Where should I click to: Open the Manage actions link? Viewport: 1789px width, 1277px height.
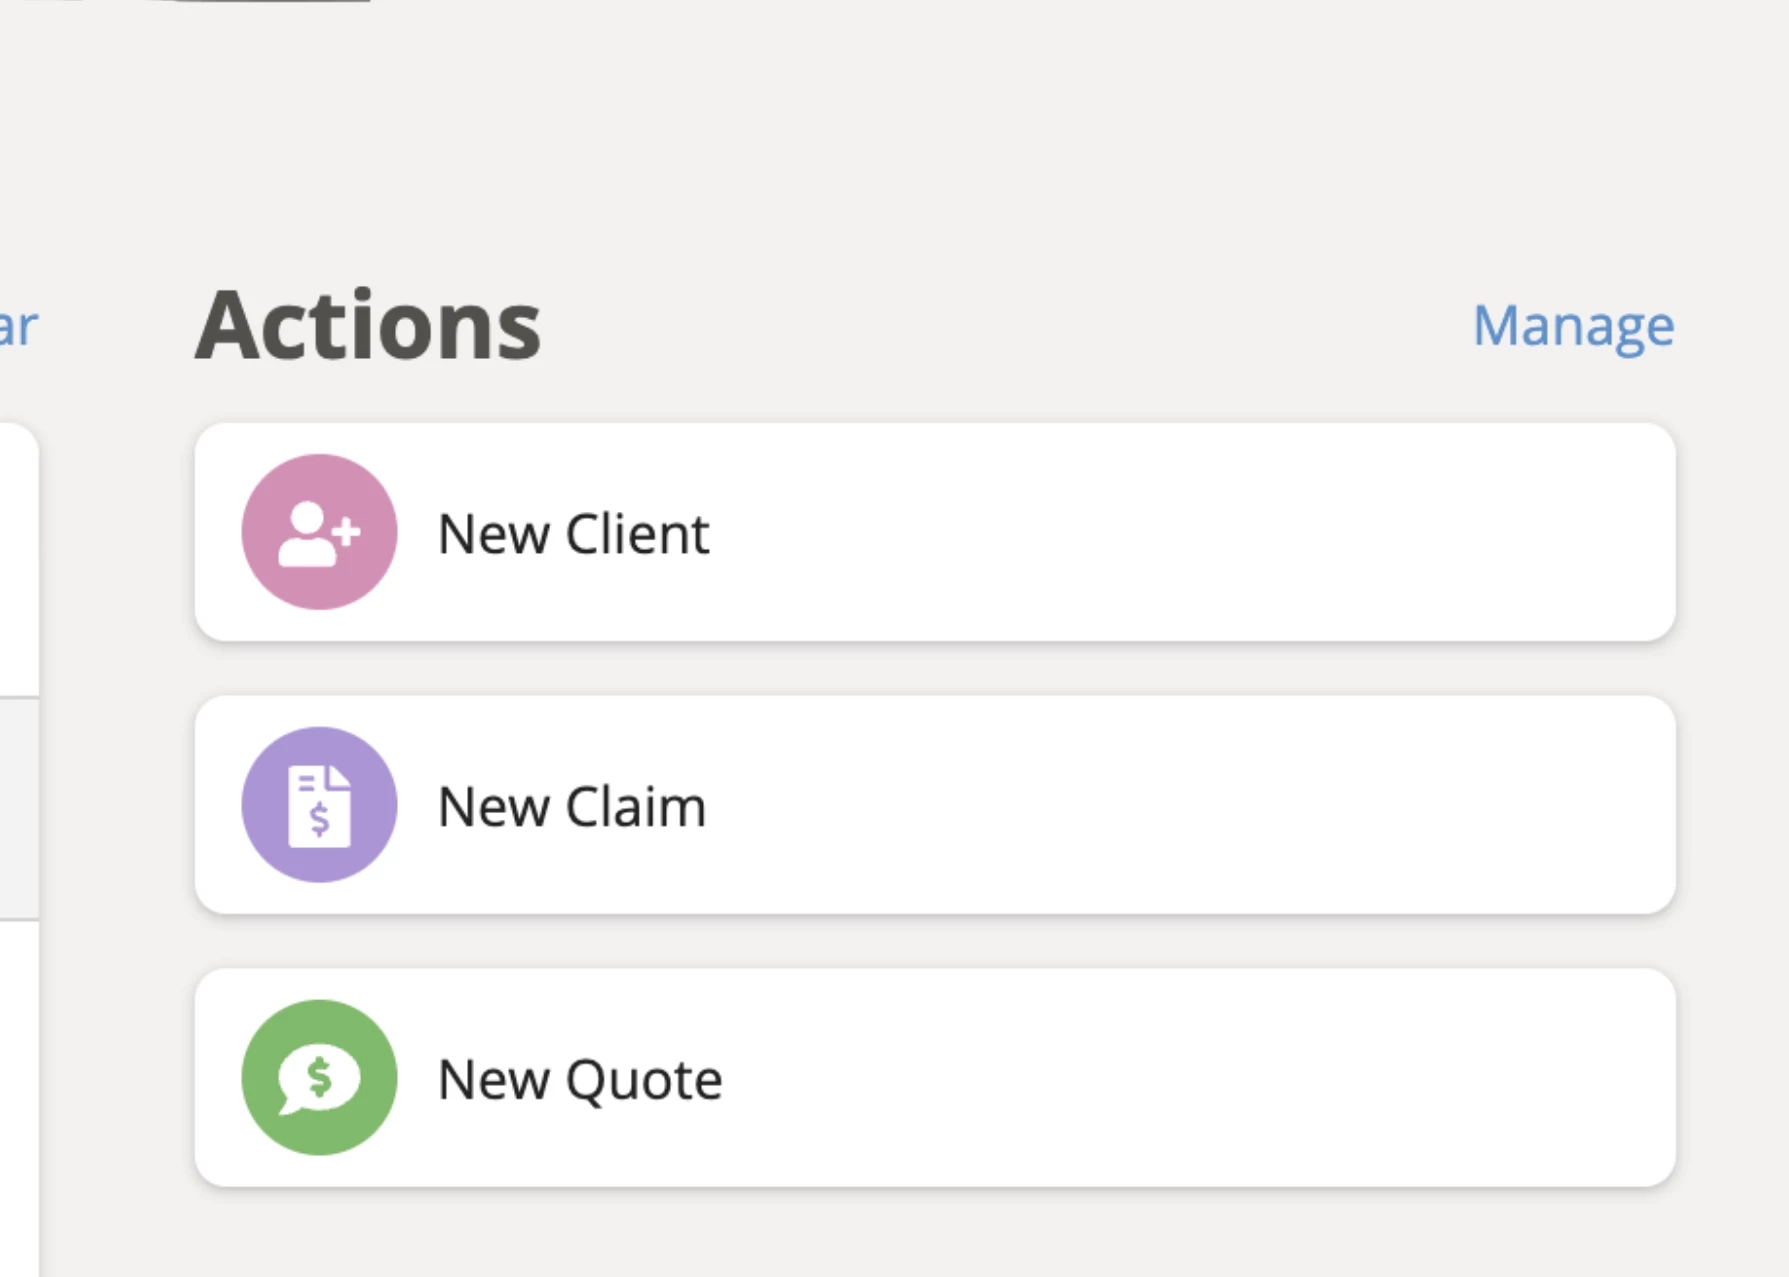coord(1573,326)
